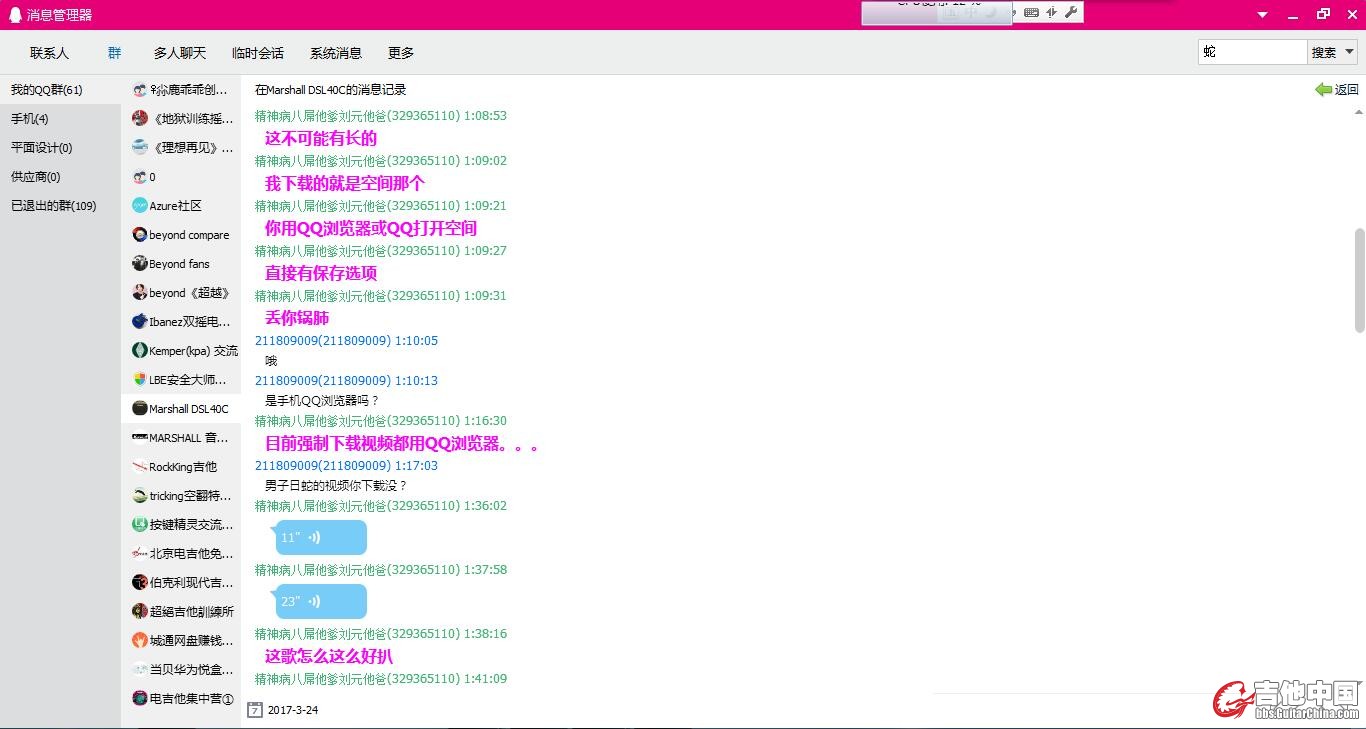This screenshot has width=1366, height=729.
Task: Open the Azure社区 group avatar
Action: tap(140, 206)
